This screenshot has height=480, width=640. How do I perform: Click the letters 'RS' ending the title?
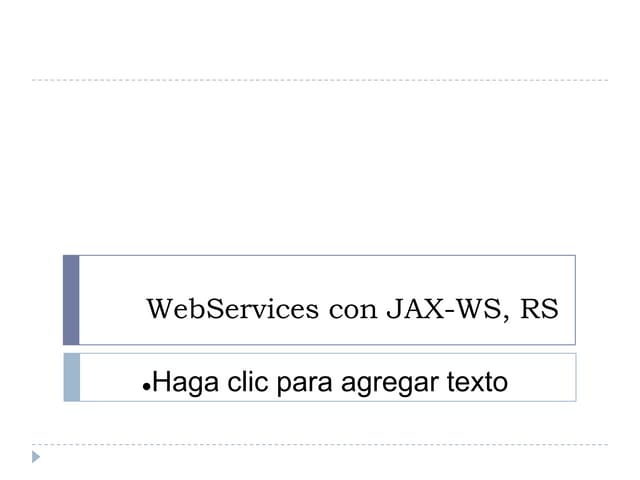(x=539, y=309)
